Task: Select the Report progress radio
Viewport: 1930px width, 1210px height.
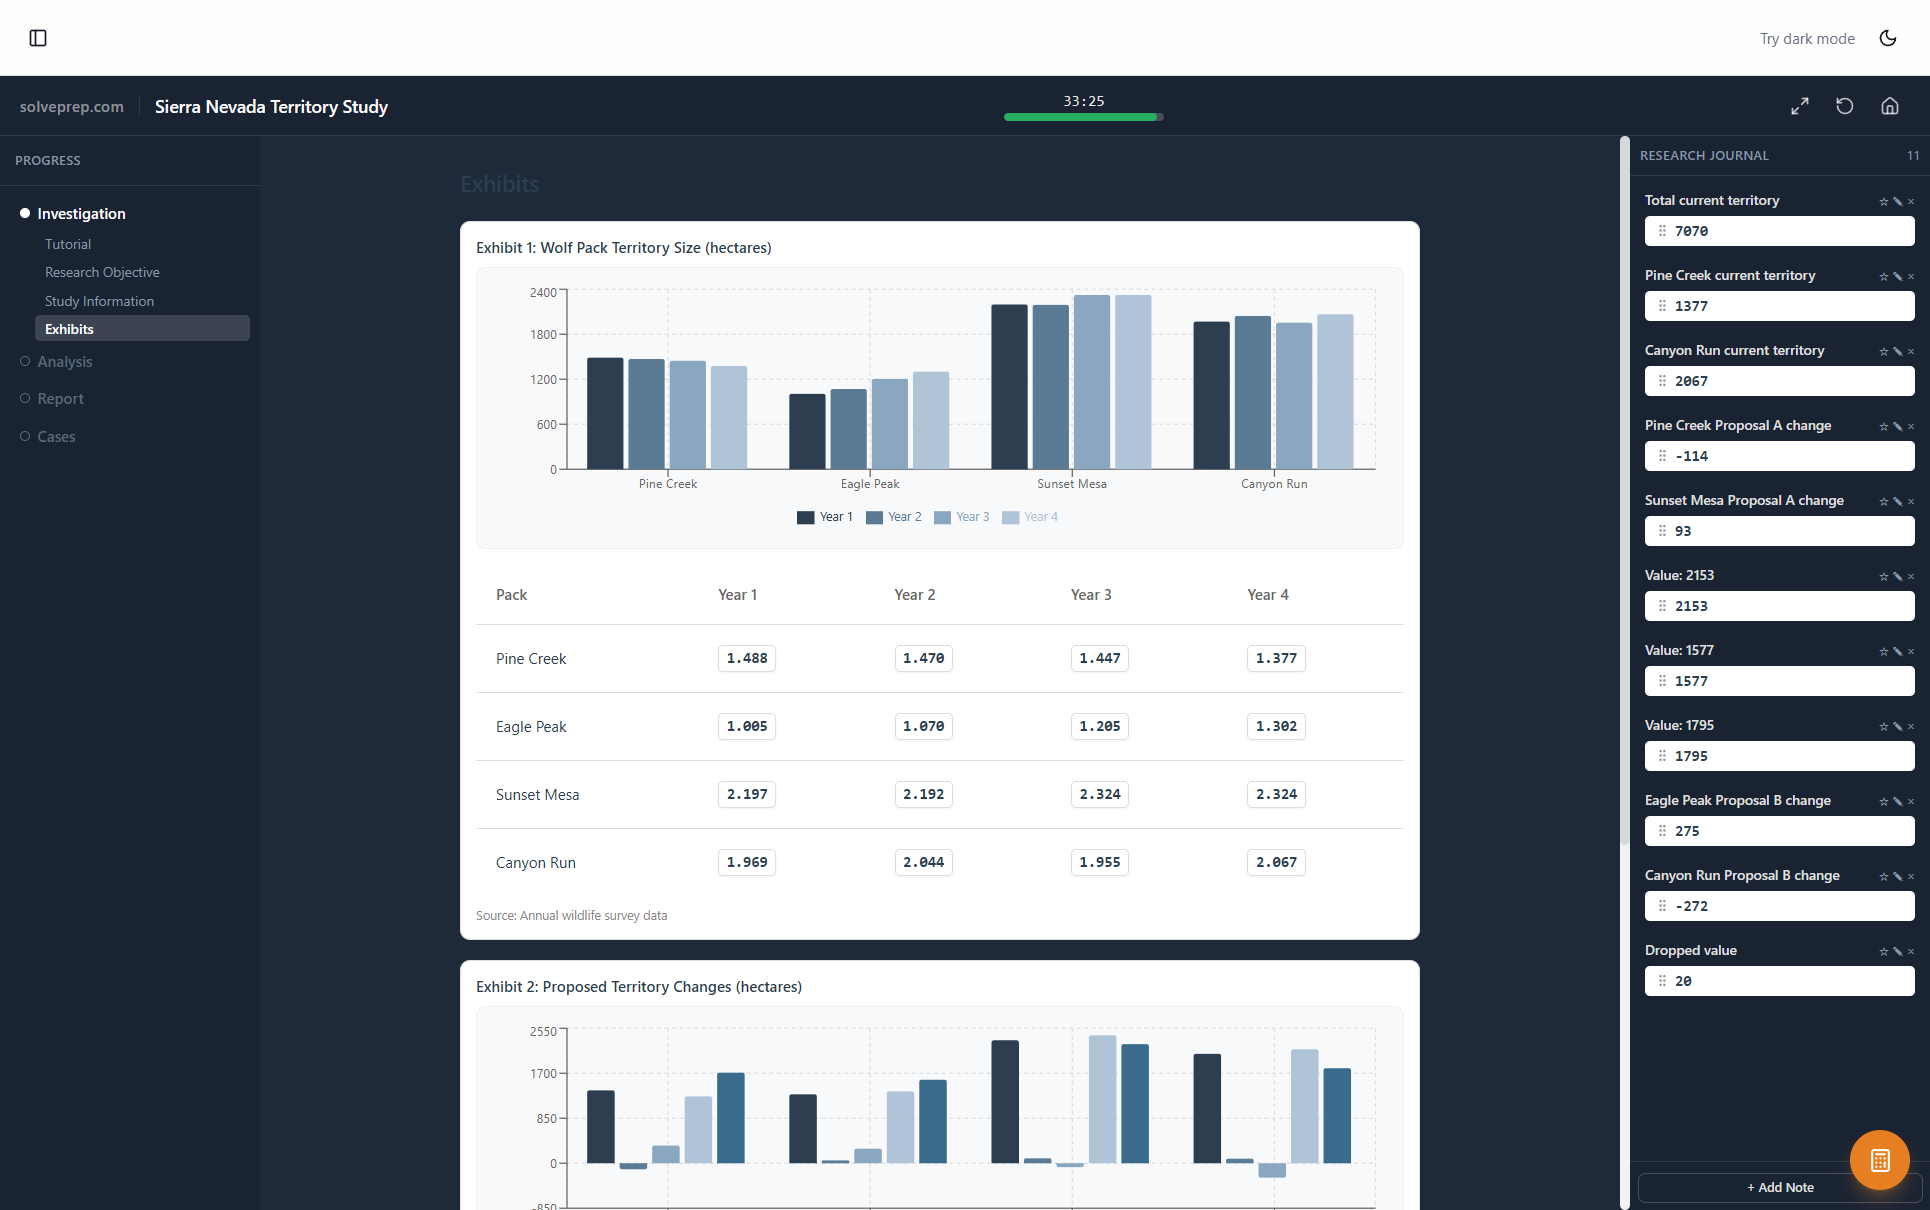Action: [x=25, y=398]
